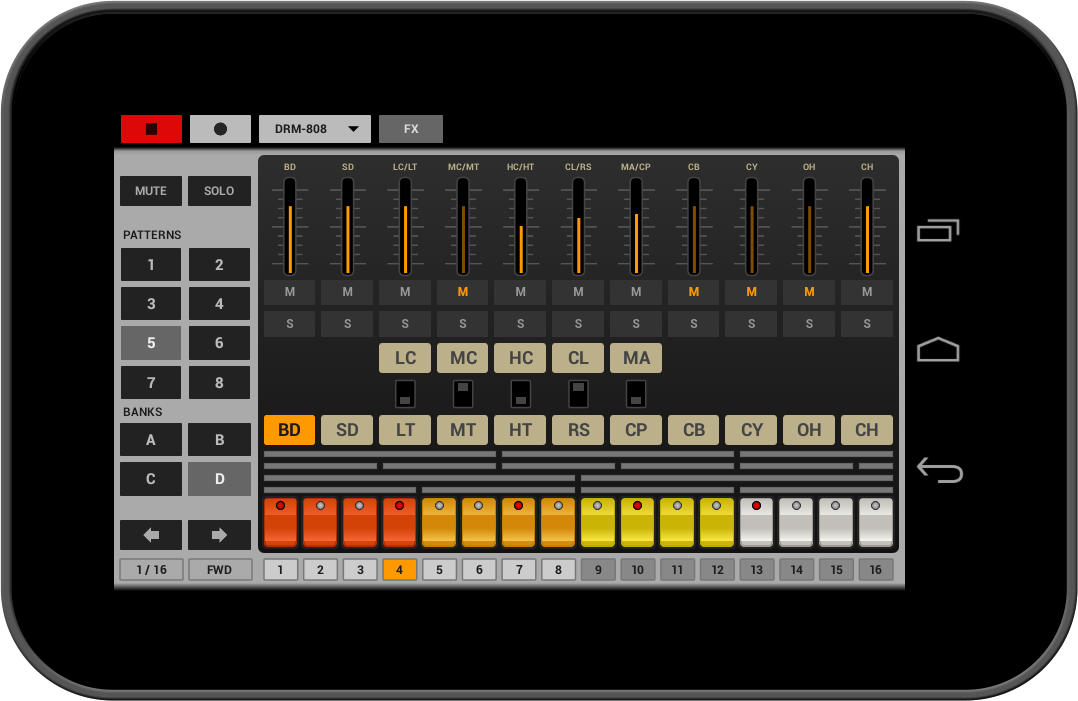Tap the Android back button
Image resolution: width=1078 pixels, height=701 pixels.
(x=940, y=470)
